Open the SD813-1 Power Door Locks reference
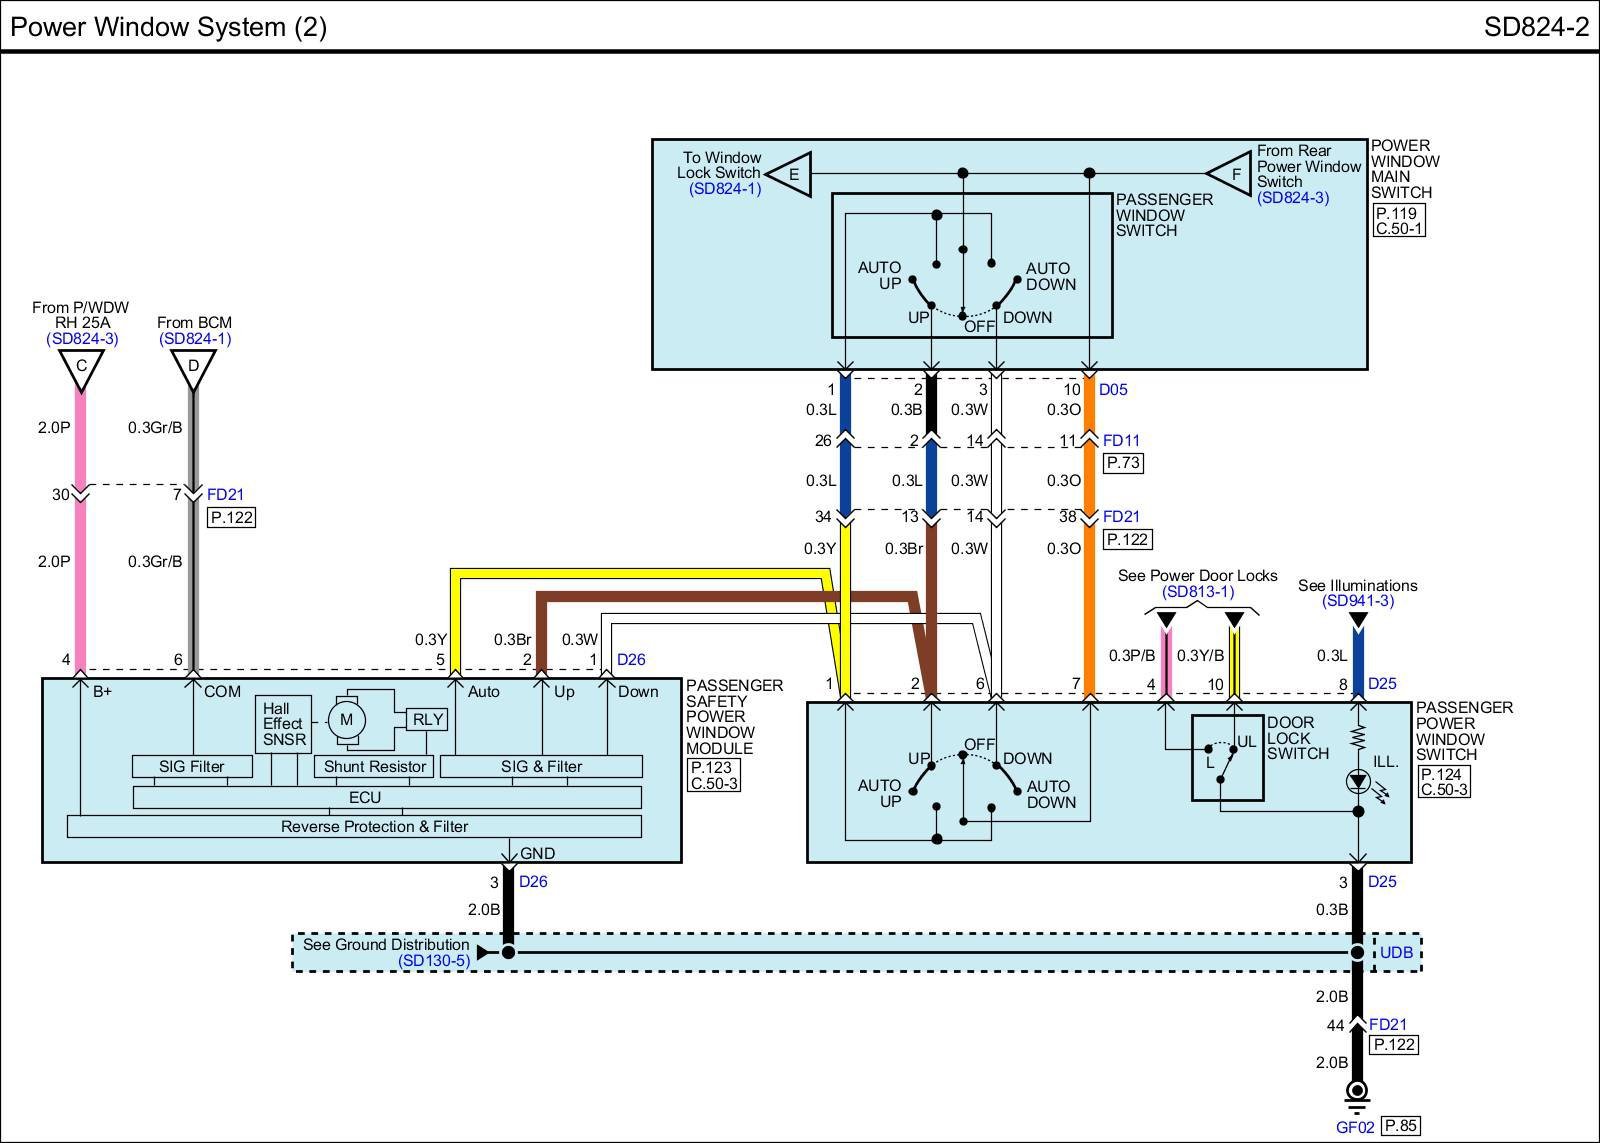Screen dimensions: 1600x1143 tap(1197, 592)
